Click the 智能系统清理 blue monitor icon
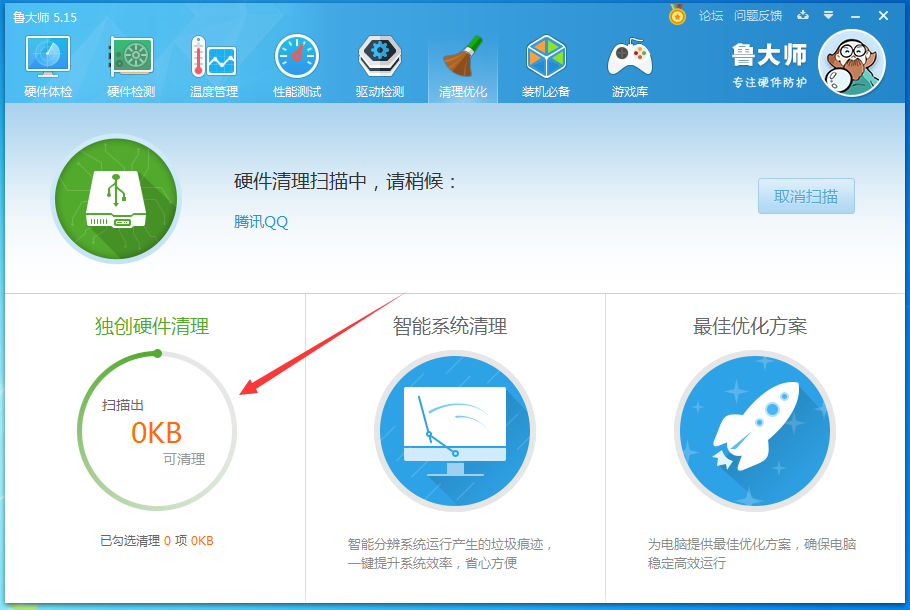Image resolution: width=910 pixels, height=610 pixels. click(455, 430)
